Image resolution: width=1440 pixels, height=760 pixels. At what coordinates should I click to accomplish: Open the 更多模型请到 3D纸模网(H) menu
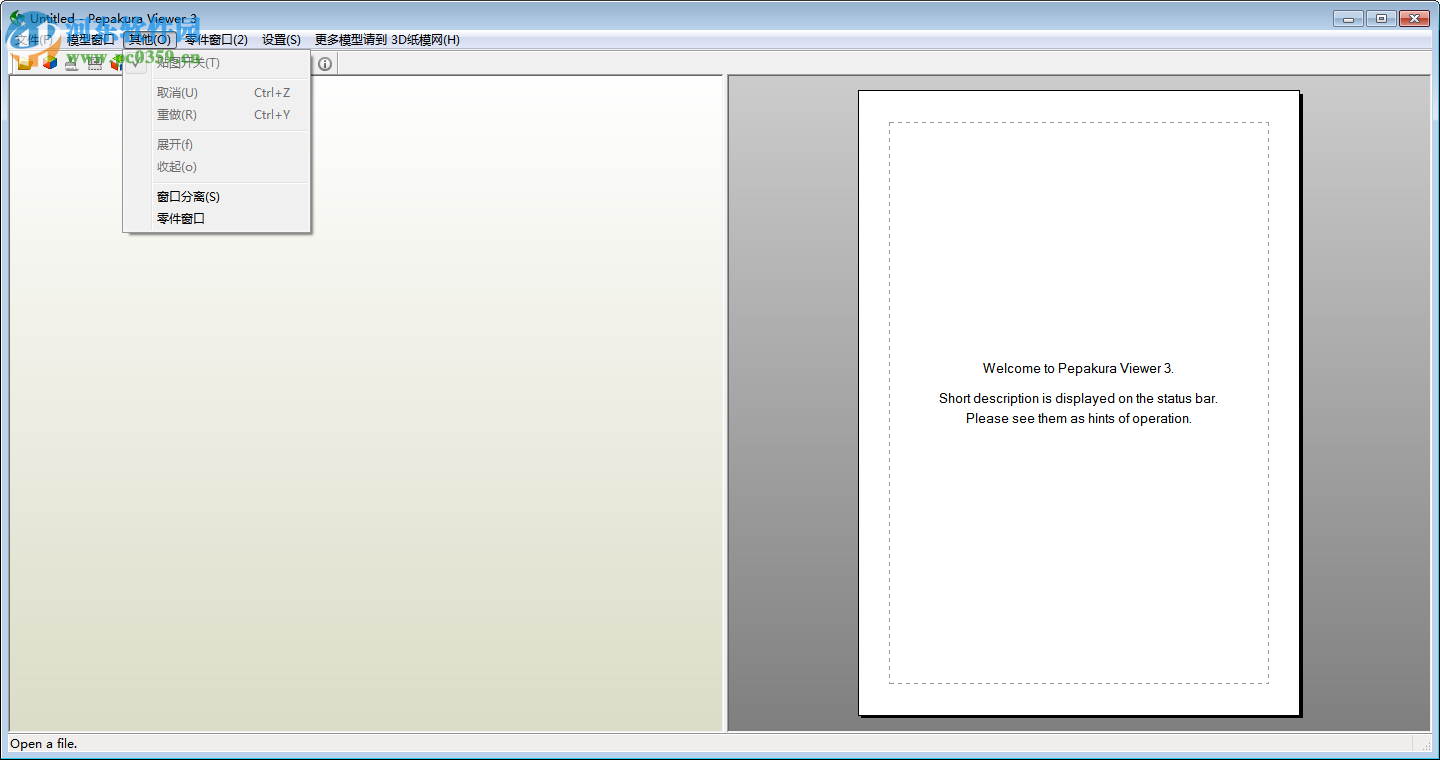(387, 40)
